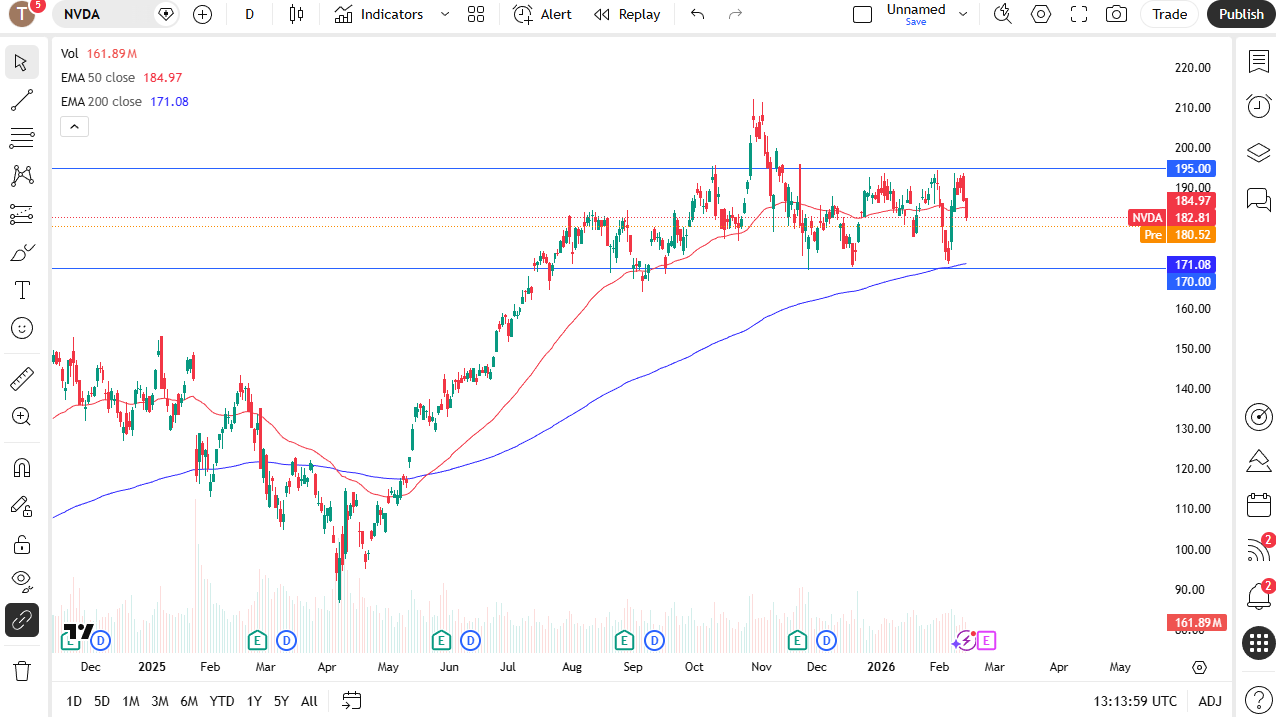Open the emoji icons tool
Screen dimensions: 1276x717
pos(22,328)
